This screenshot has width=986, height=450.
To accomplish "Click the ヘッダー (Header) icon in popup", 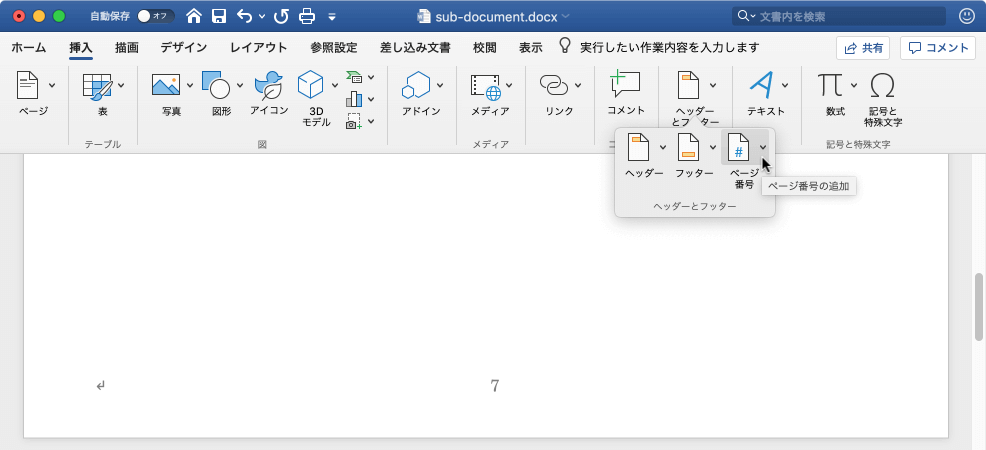I will (x=639, y=148).
